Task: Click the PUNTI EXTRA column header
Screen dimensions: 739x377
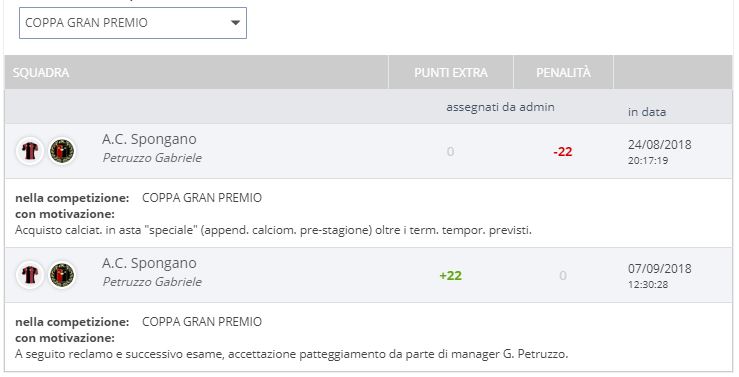Action: (451, 73)
